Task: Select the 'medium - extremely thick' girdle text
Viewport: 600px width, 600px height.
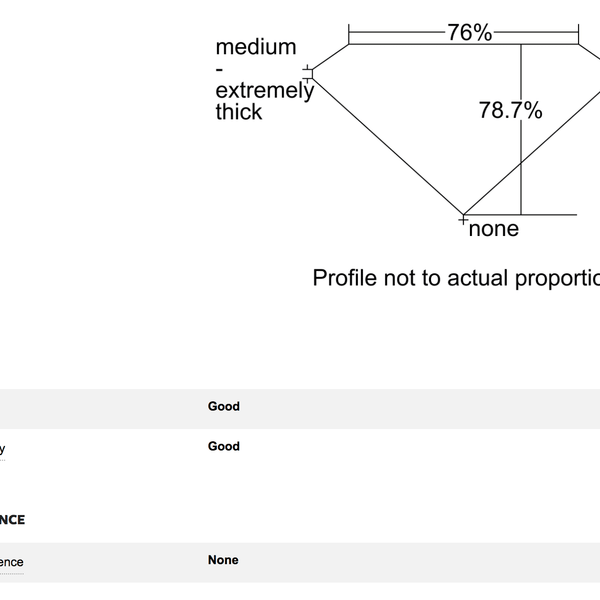Action: 264,80
